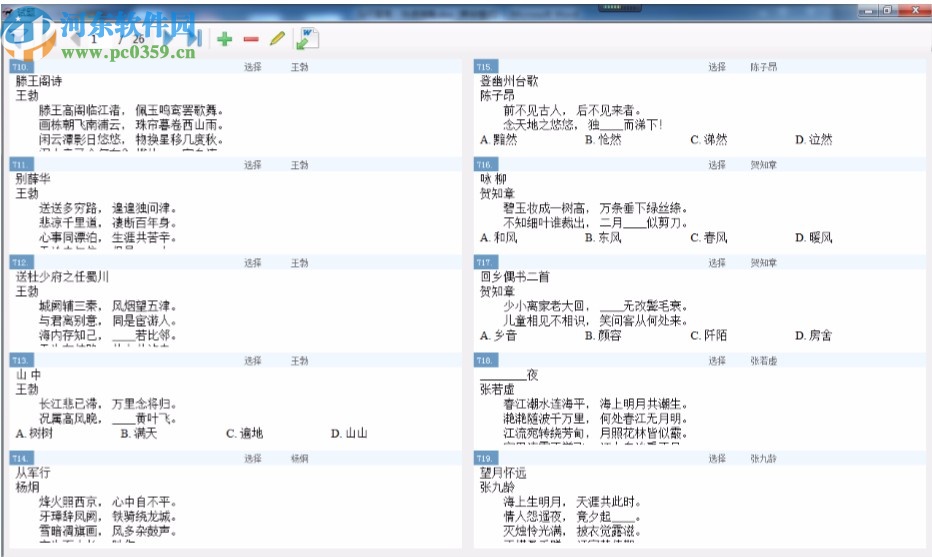This screenshot has width=932, height=557.
Task: Go to previous page arrow
Action: click(x=74, y=39)
